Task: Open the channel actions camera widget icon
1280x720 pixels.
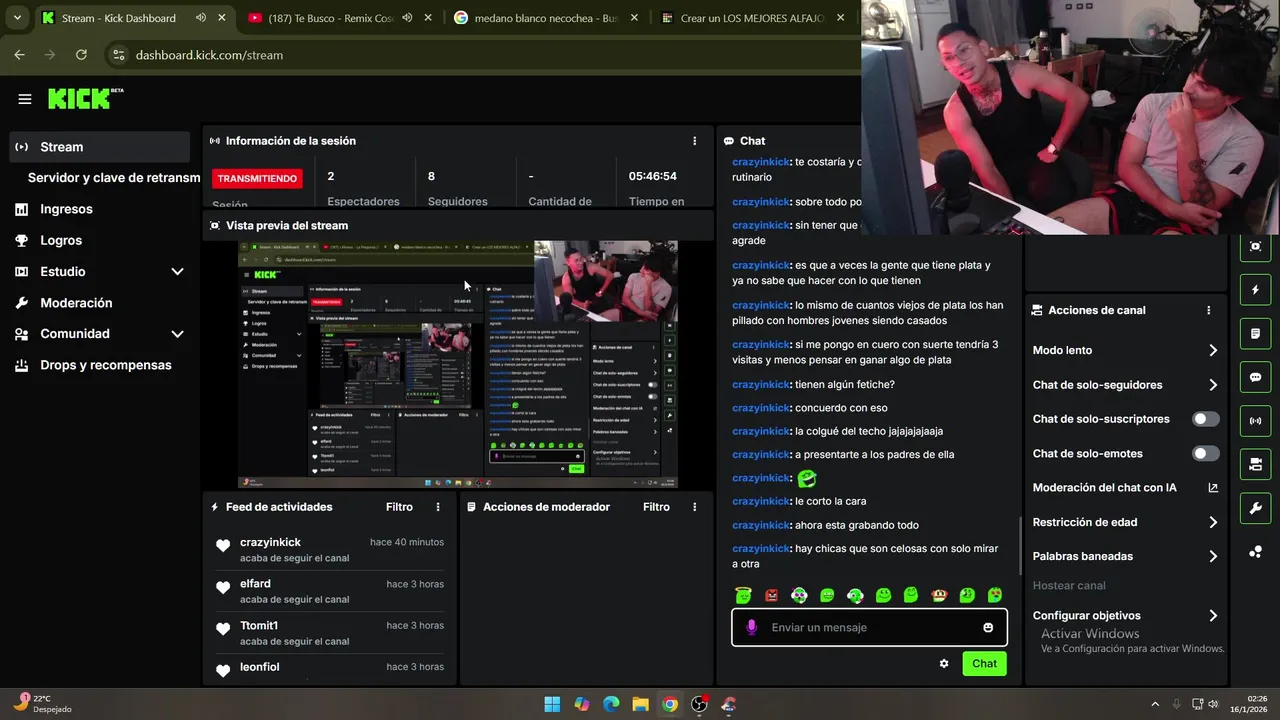Action: [x=1256, y=464]
